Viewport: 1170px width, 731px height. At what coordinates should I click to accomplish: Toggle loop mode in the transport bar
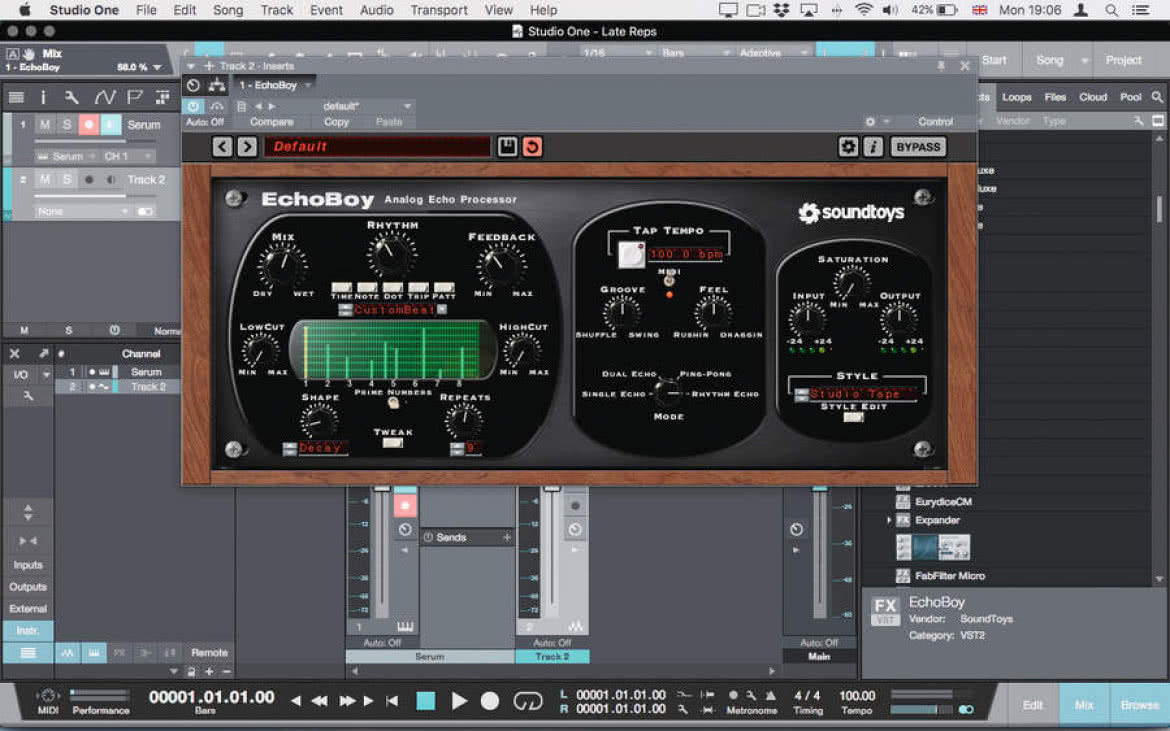click(528, 701)
